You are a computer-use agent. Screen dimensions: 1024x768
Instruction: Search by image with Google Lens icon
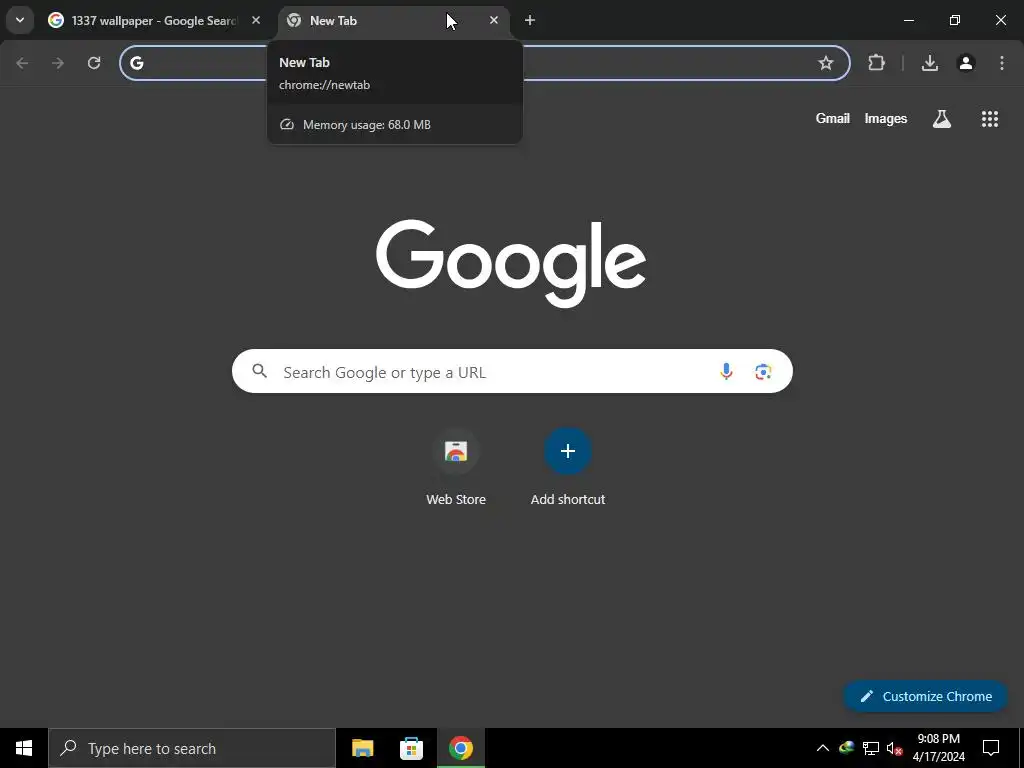(x=763, y=372)
